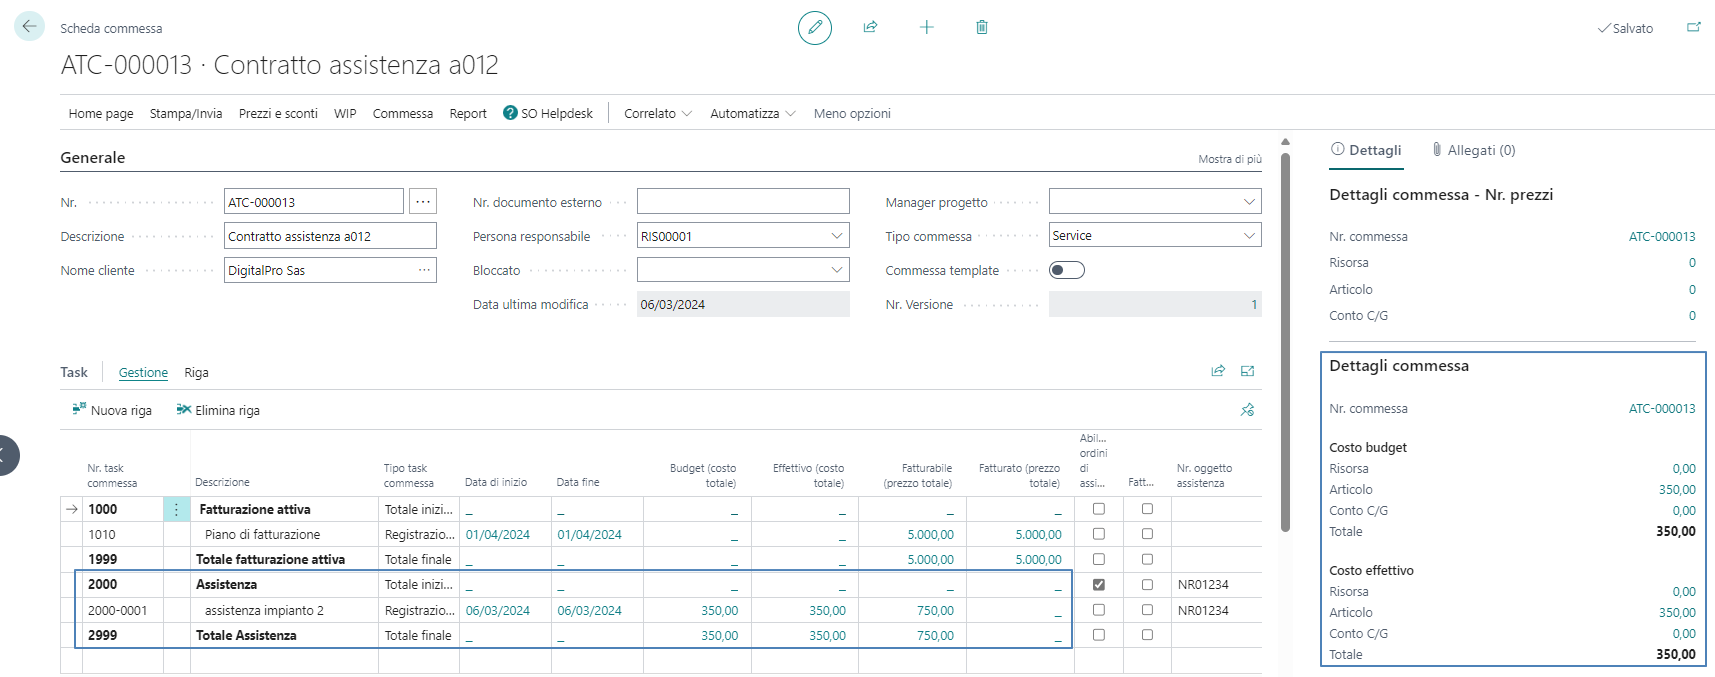Image resolution: width=1715 pixels, height=677 pixels.
Task: Create new record with plus icon
Action: (926, 27)
